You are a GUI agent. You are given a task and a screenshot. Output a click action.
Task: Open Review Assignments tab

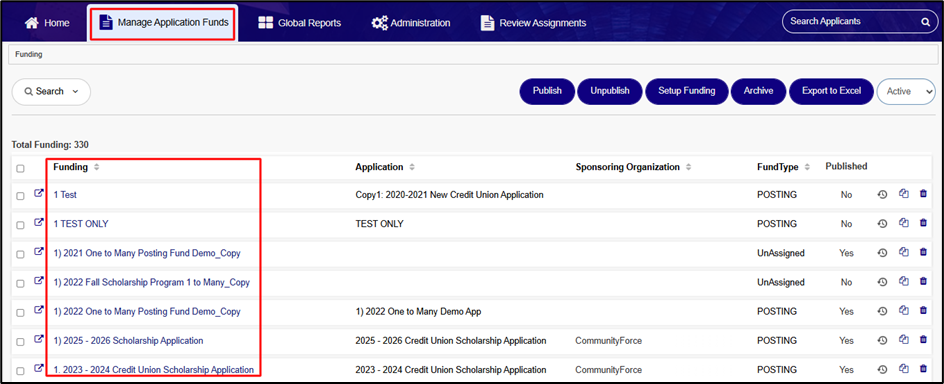[x=533, y=23]
